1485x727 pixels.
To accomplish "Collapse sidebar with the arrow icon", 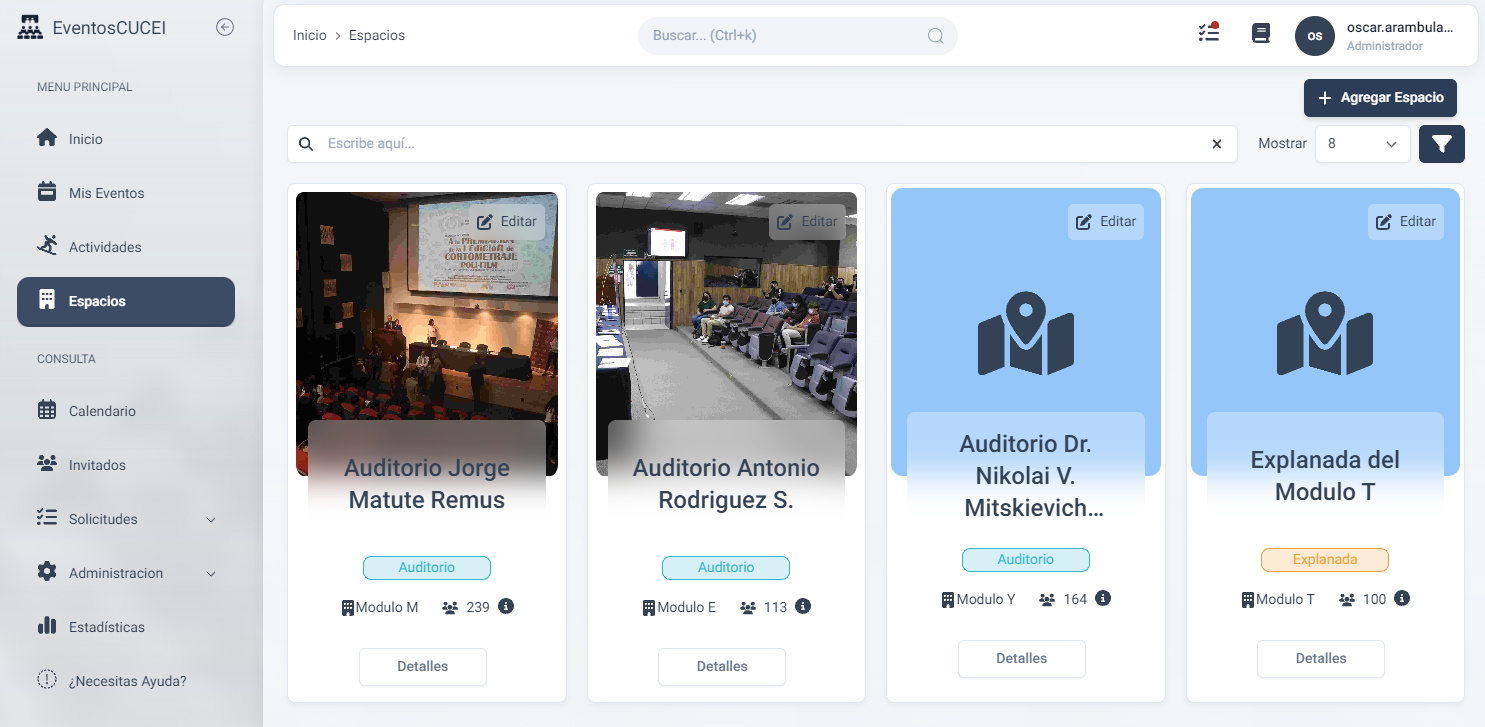I will (x=225, y=28).
